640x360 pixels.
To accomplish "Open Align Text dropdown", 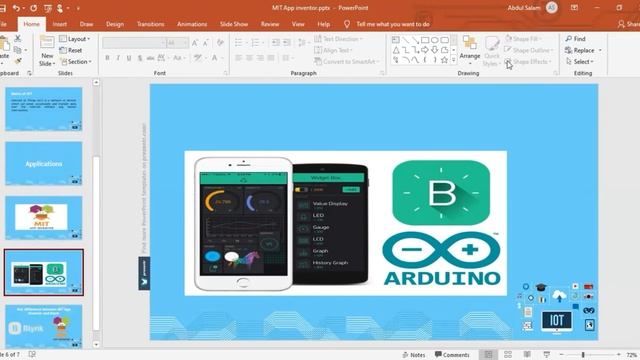I will tap(333, 50).
